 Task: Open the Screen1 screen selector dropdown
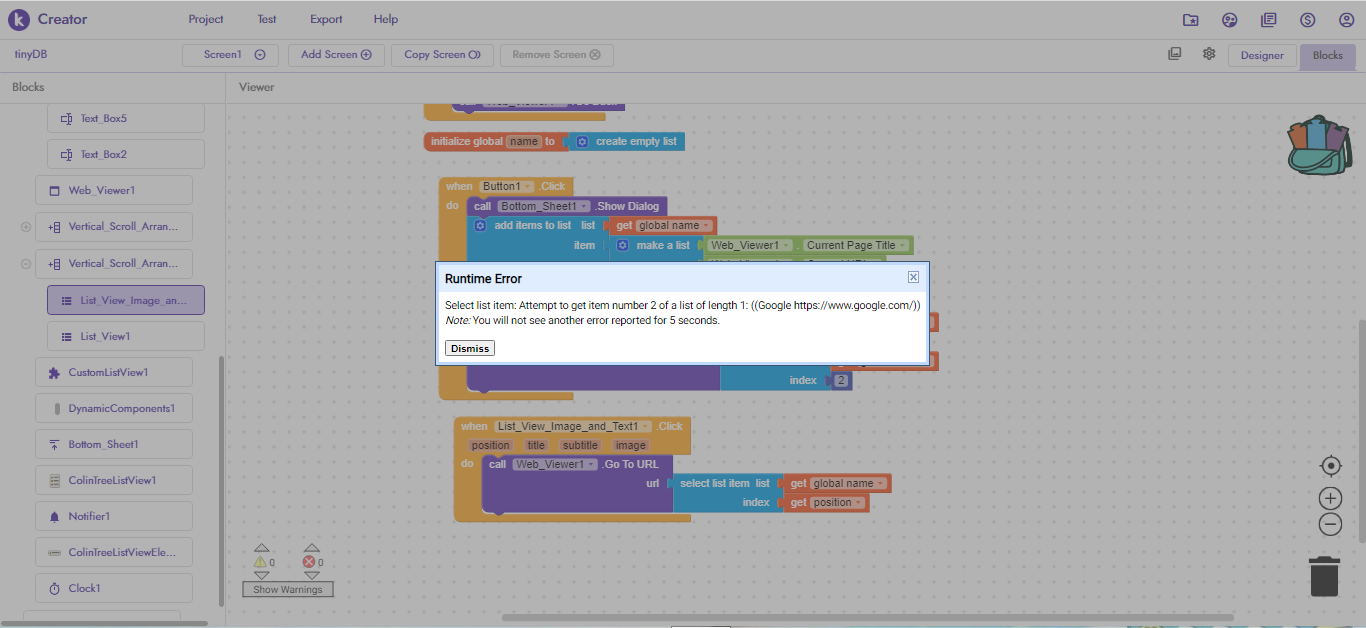pos(230,55)
